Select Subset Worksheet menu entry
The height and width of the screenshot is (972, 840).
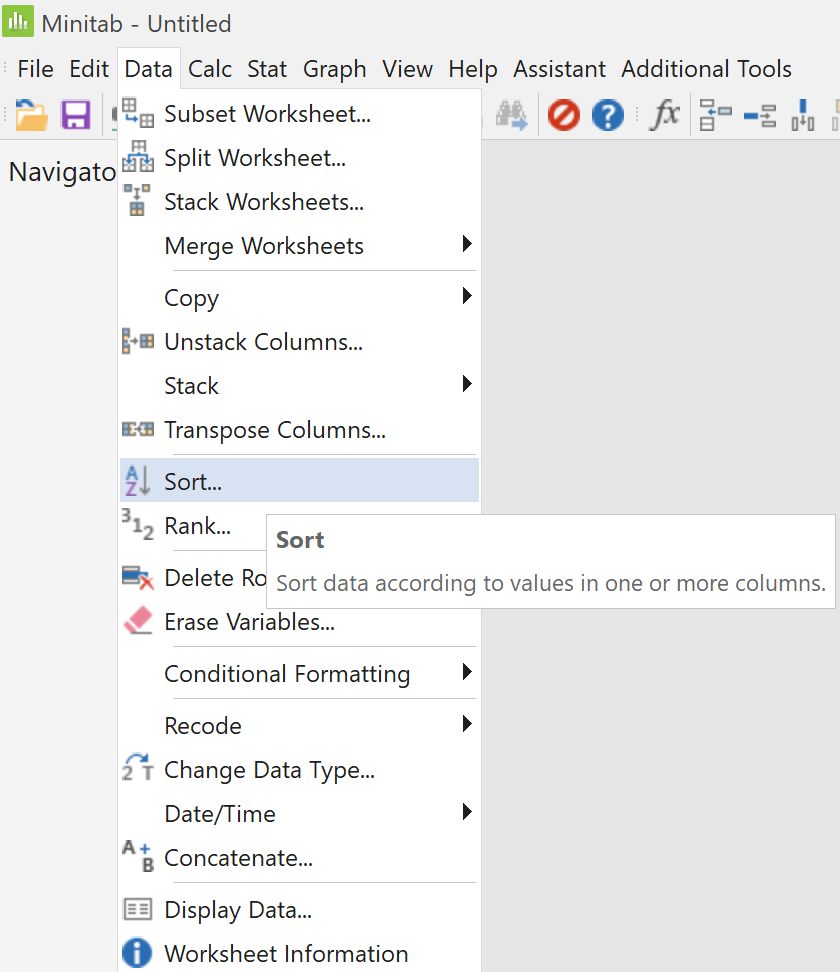click(x=299, y=114)
